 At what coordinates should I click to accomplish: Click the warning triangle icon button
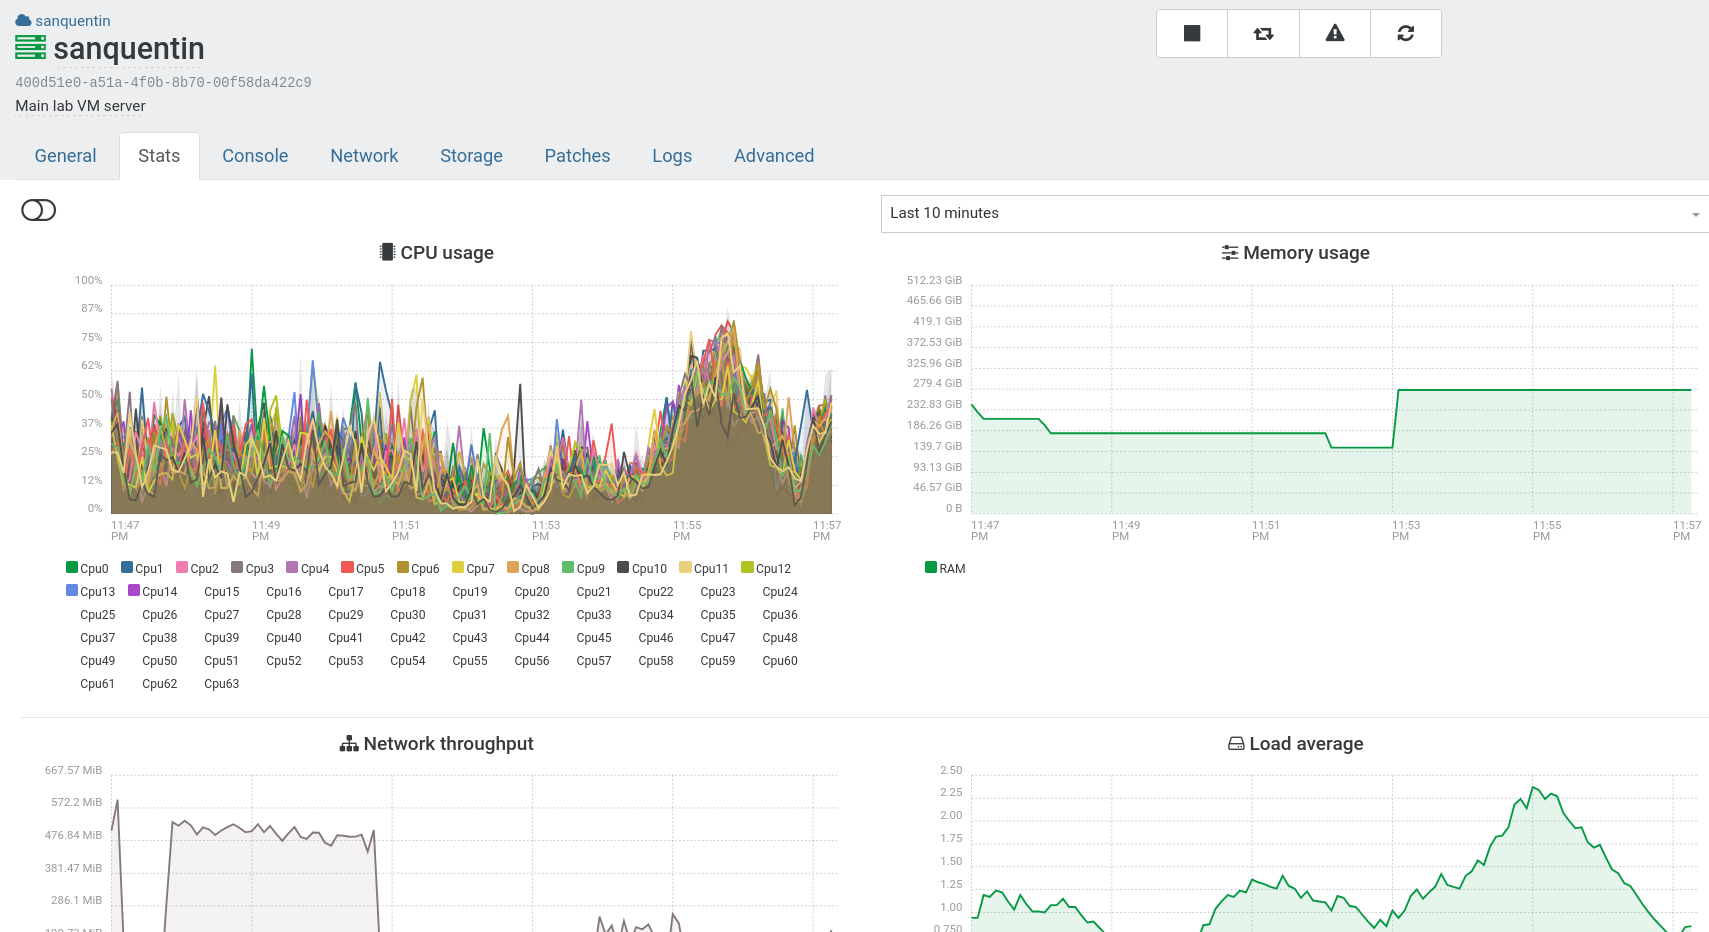[1334, 34]
